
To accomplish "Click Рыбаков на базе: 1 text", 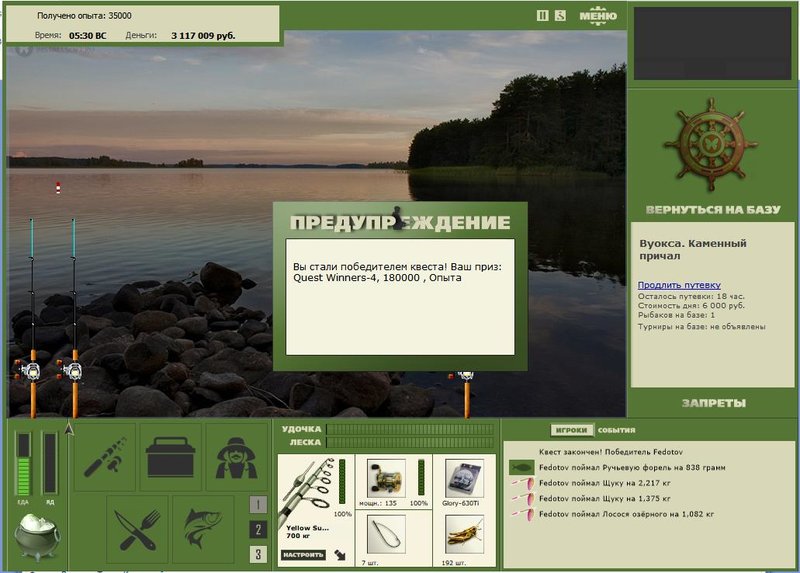I will [x=677, y=315].
